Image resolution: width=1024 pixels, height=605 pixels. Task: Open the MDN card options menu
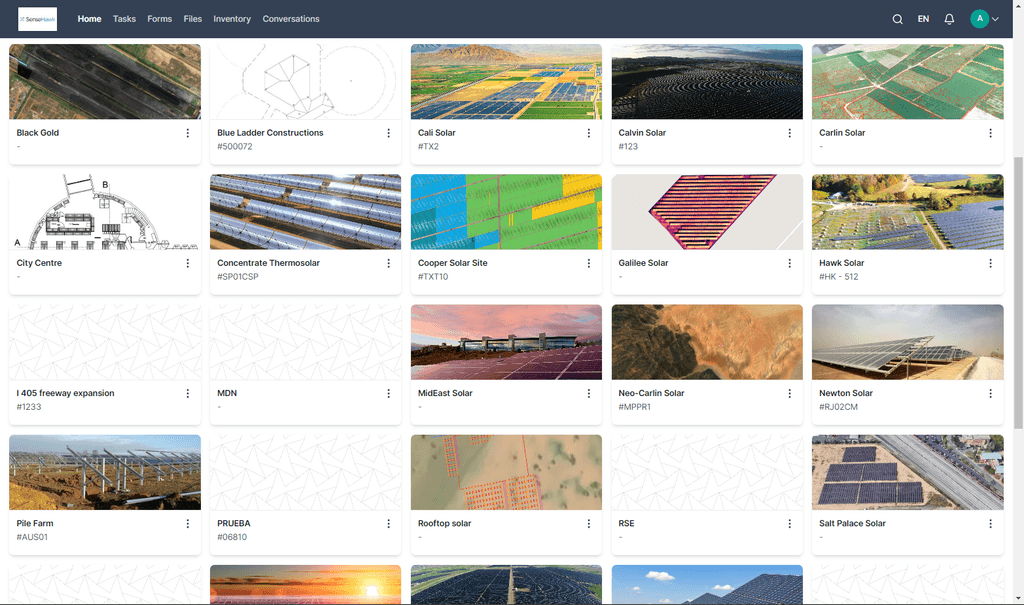pos(388,393)
